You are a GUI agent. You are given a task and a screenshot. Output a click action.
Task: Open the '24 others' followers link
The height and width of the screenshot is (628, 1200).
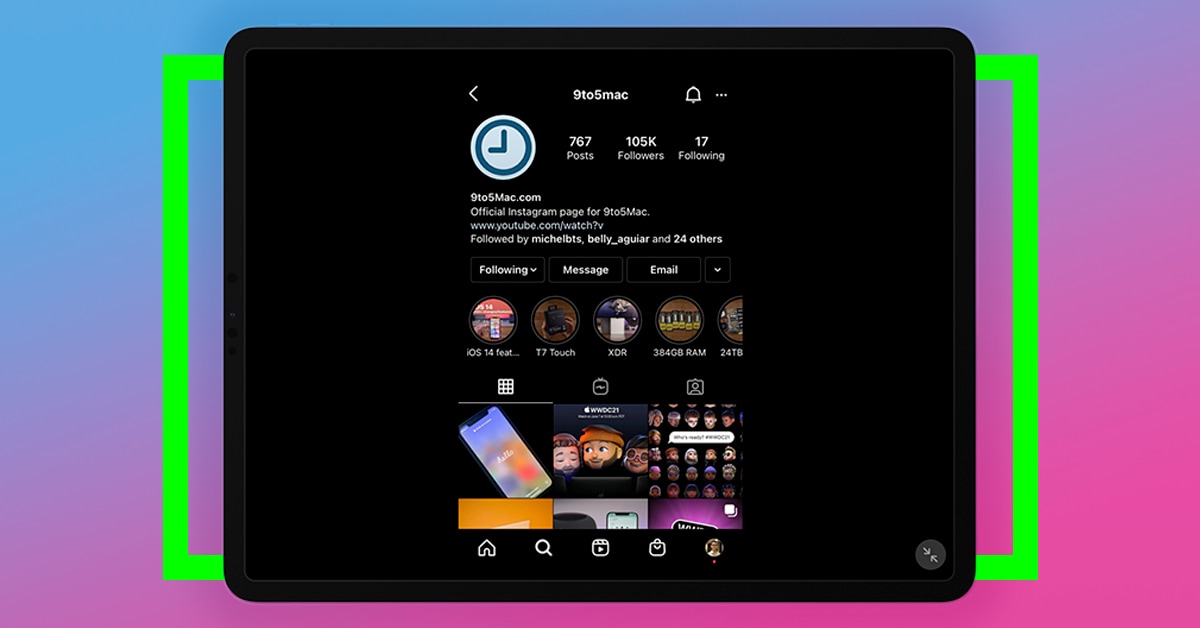tap(698, 240)
